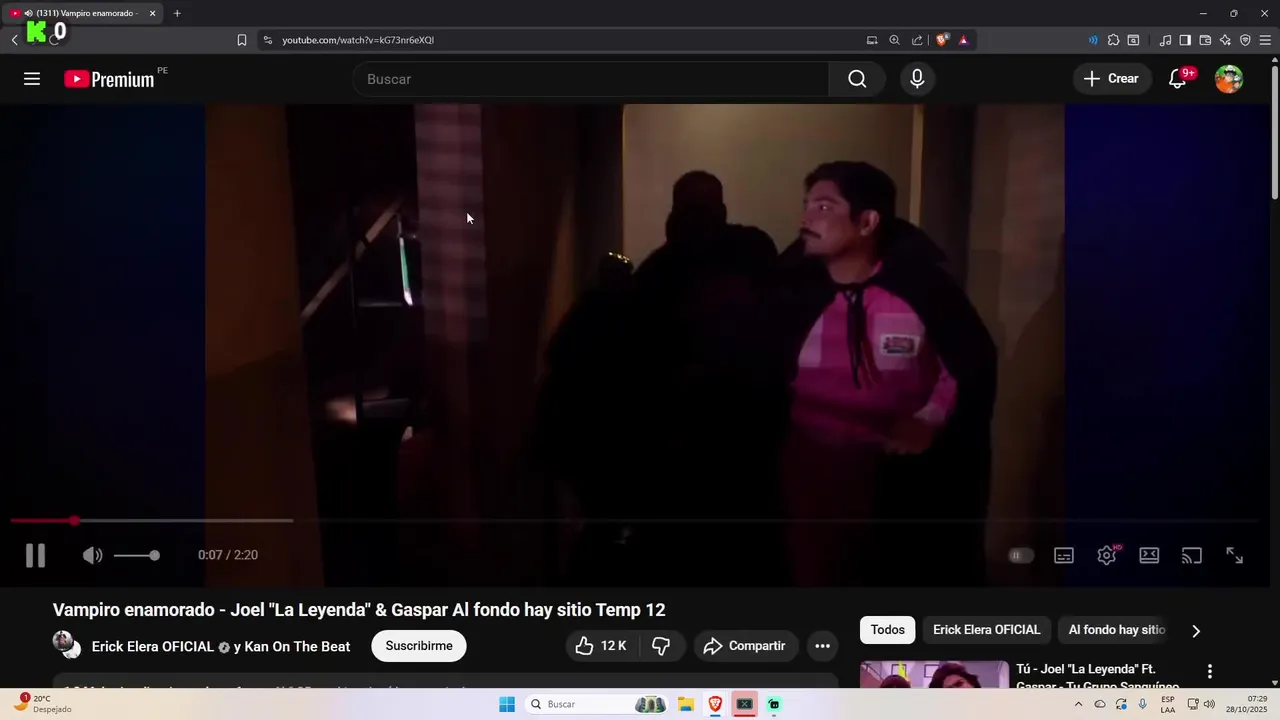This screenshot has width=1280, height=720.
Task: Like the video with 12 K likes
Action: [x=601, y=646]
